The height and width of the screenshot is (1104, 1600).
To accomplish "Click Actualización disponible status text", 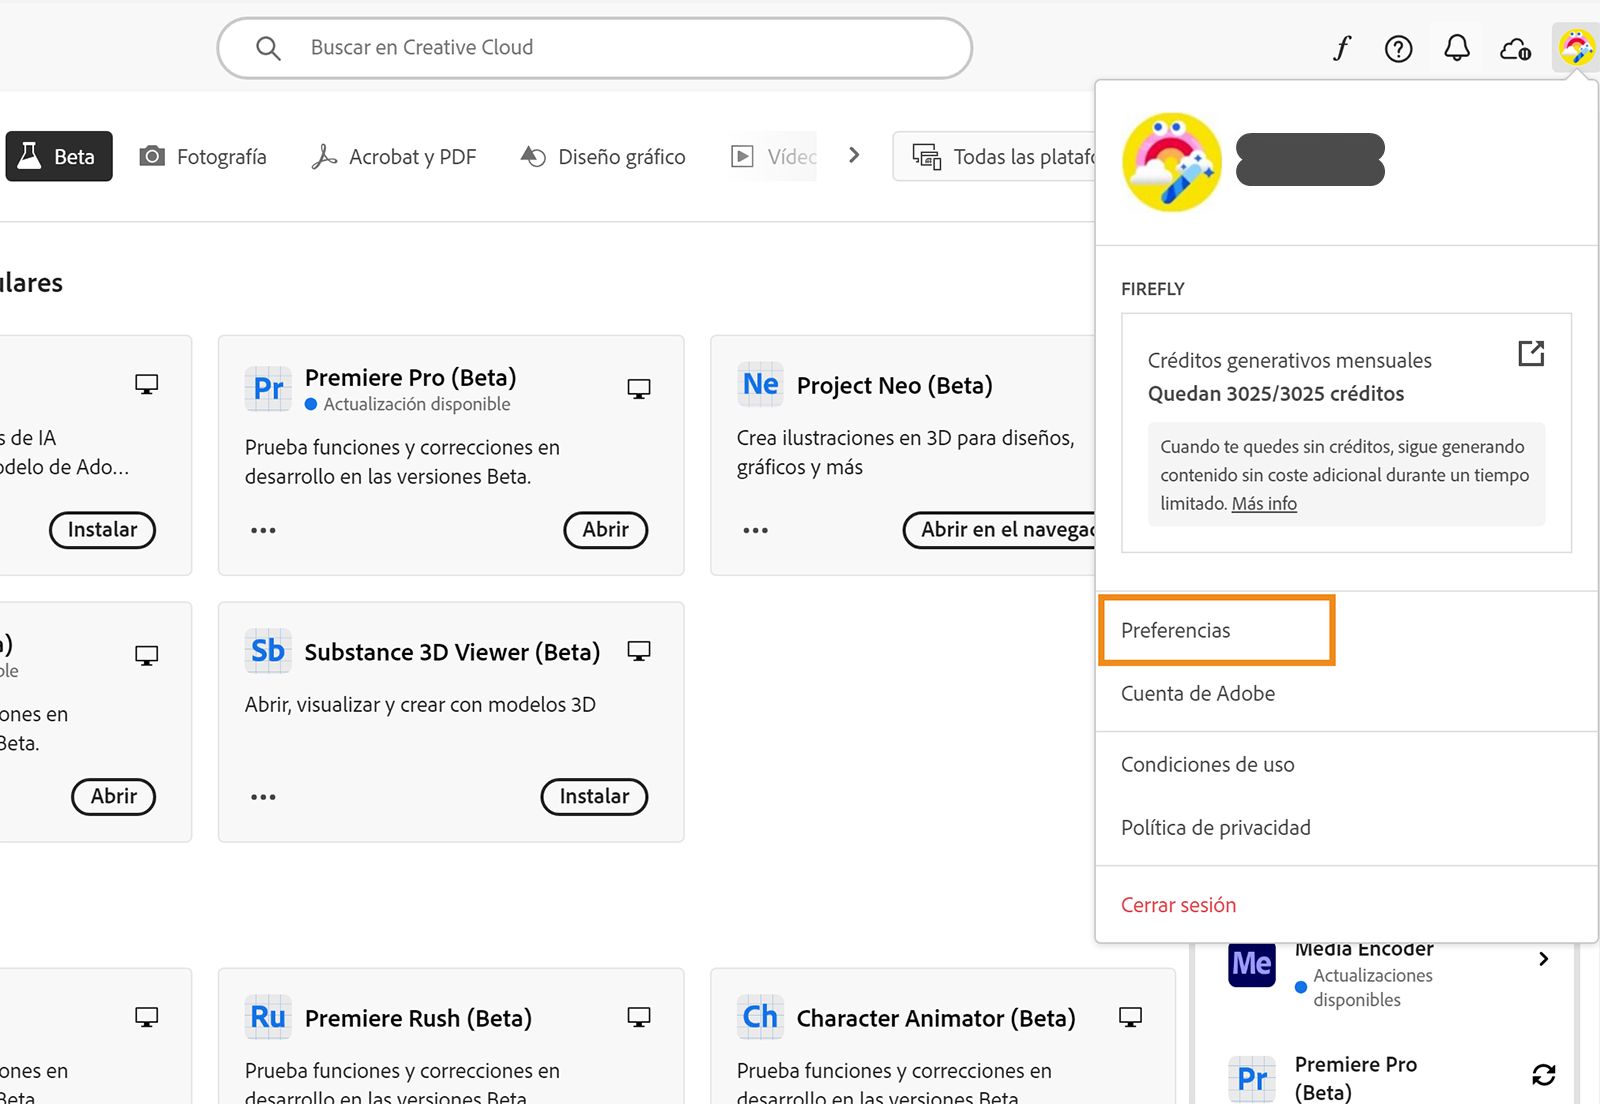I will (417, 404).
